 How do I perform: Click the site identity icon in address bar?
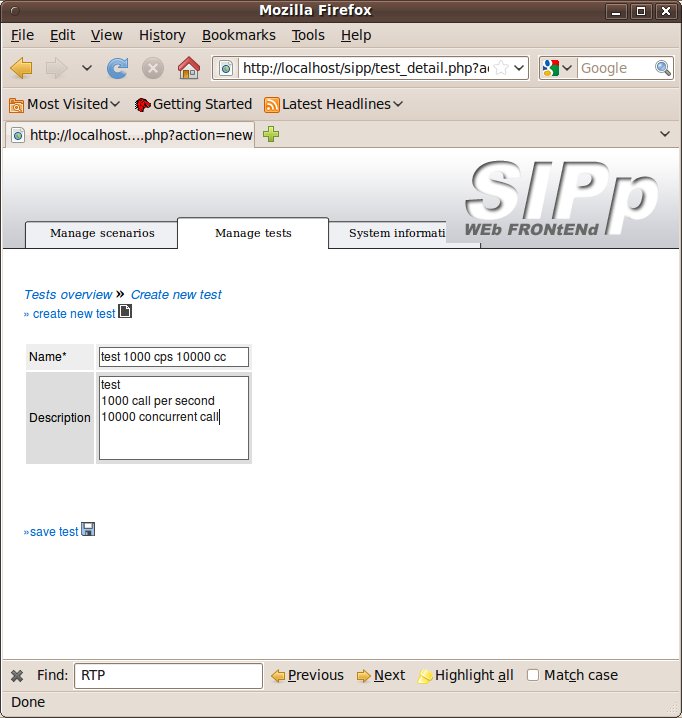(x=225, y=68)
